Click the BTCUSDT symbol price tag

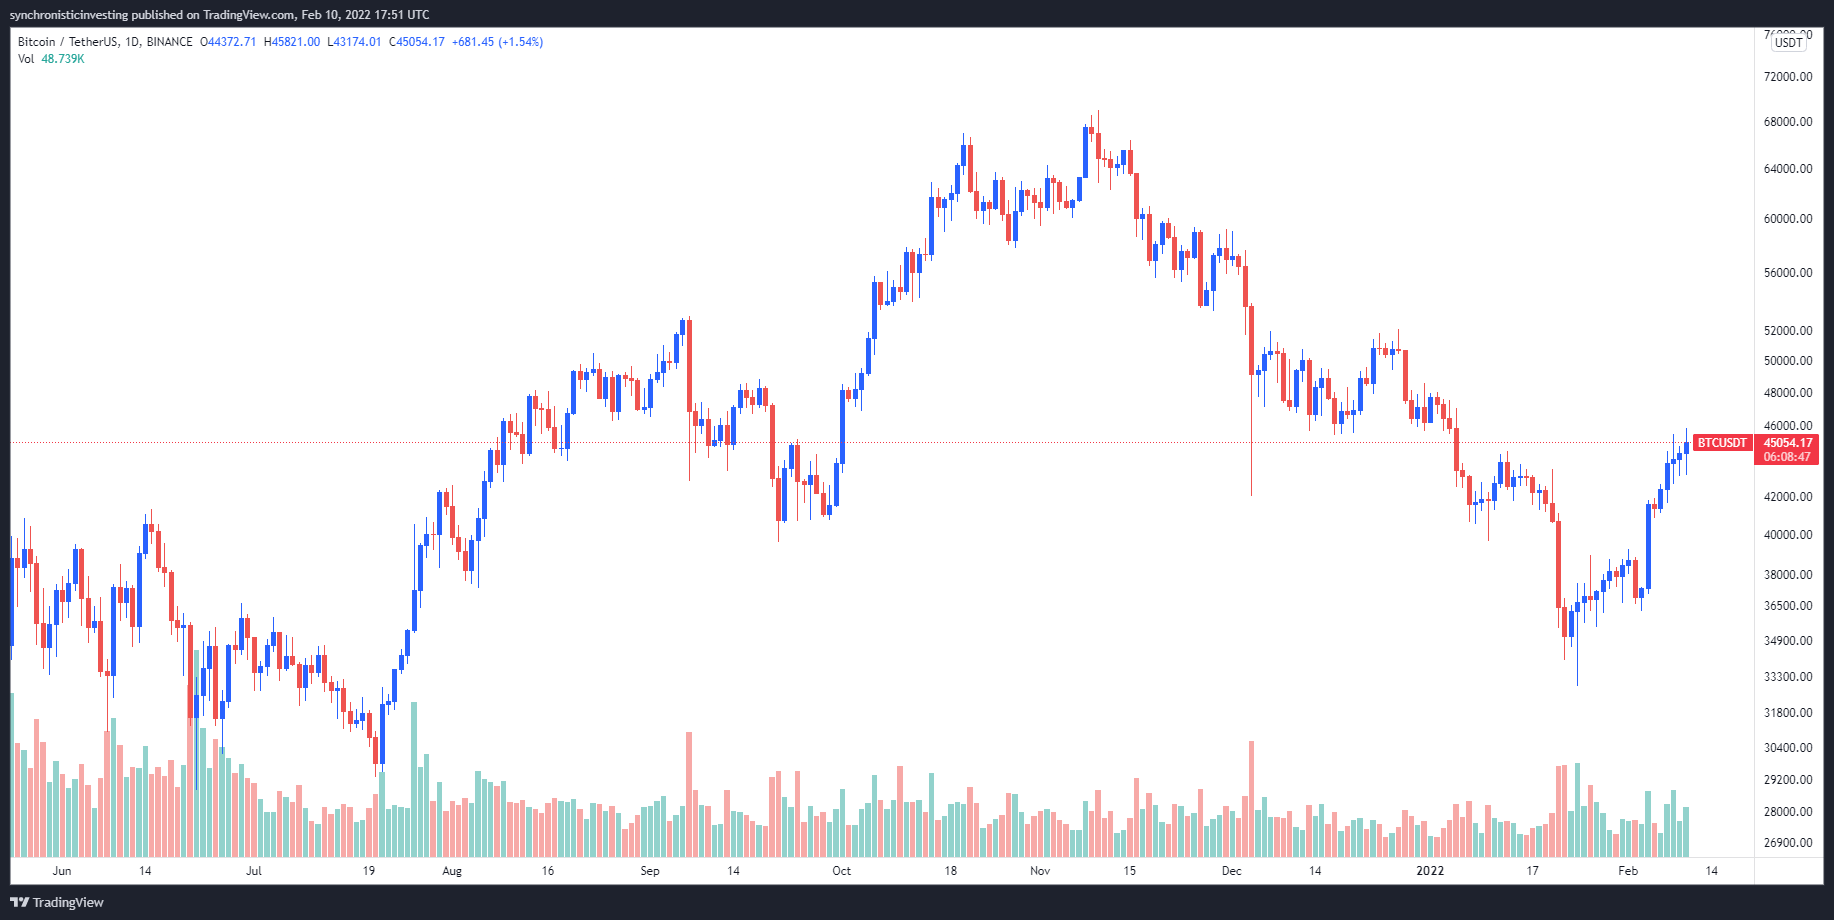point(1721,443)
